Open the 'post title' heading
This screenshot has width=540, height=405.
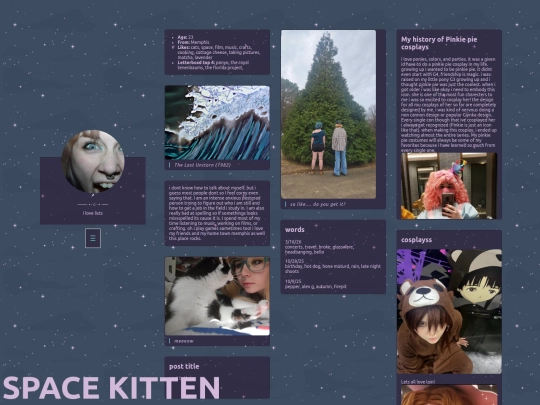[x=184, y=366]
